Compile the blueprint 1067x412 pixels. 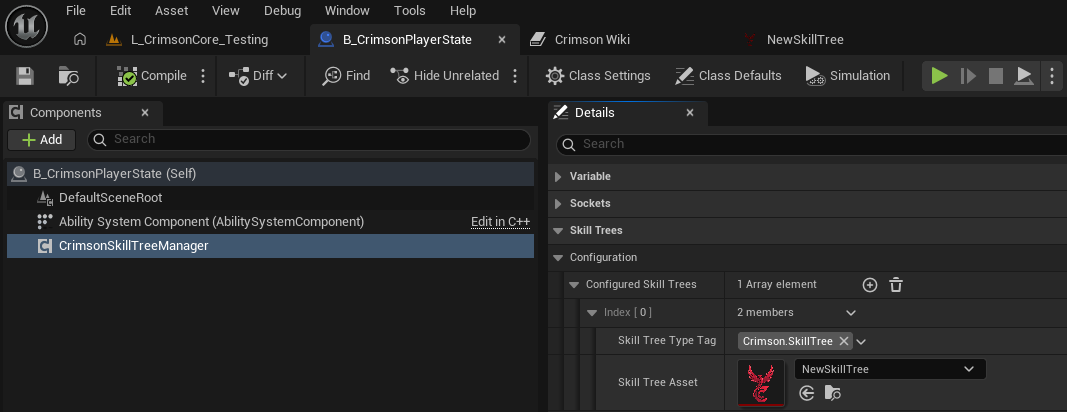point(152,76)
